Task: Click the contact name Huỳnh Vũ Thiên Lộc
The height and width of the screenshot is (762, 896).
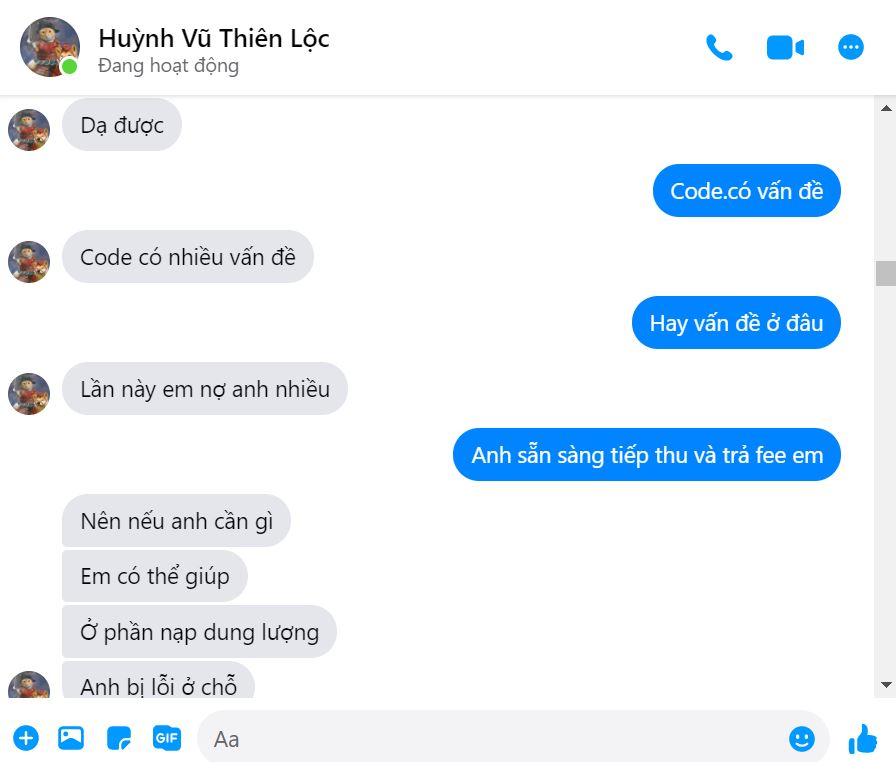Action: 214,39
